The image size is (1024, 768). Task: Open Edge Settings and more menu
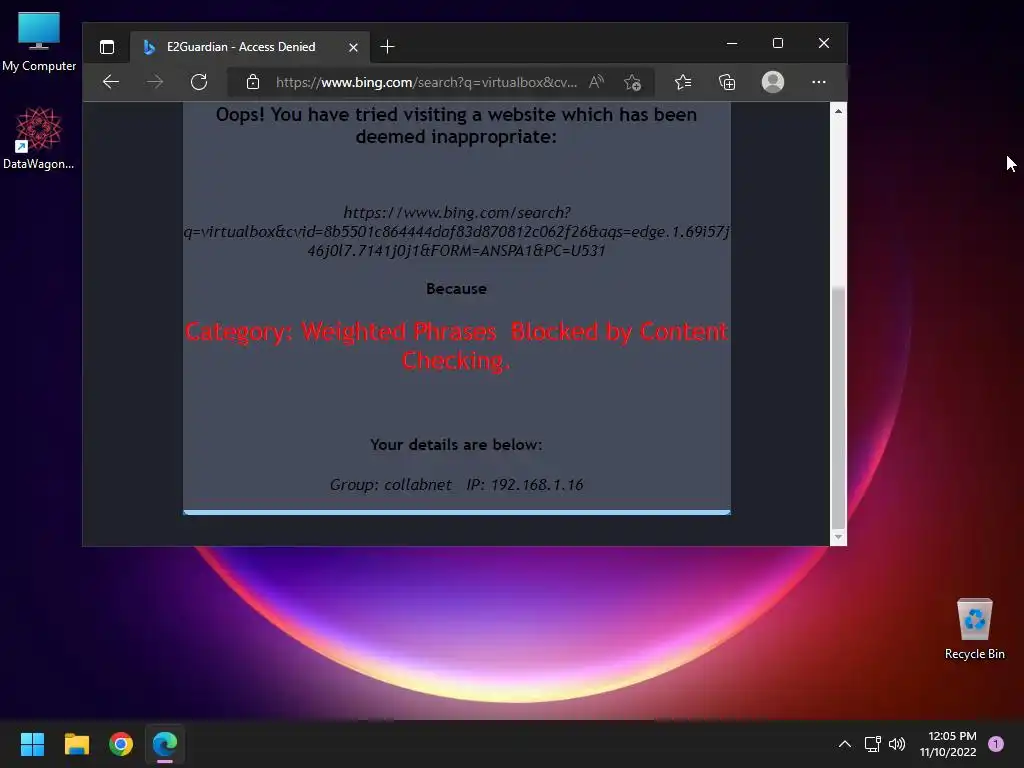[818, 82]
